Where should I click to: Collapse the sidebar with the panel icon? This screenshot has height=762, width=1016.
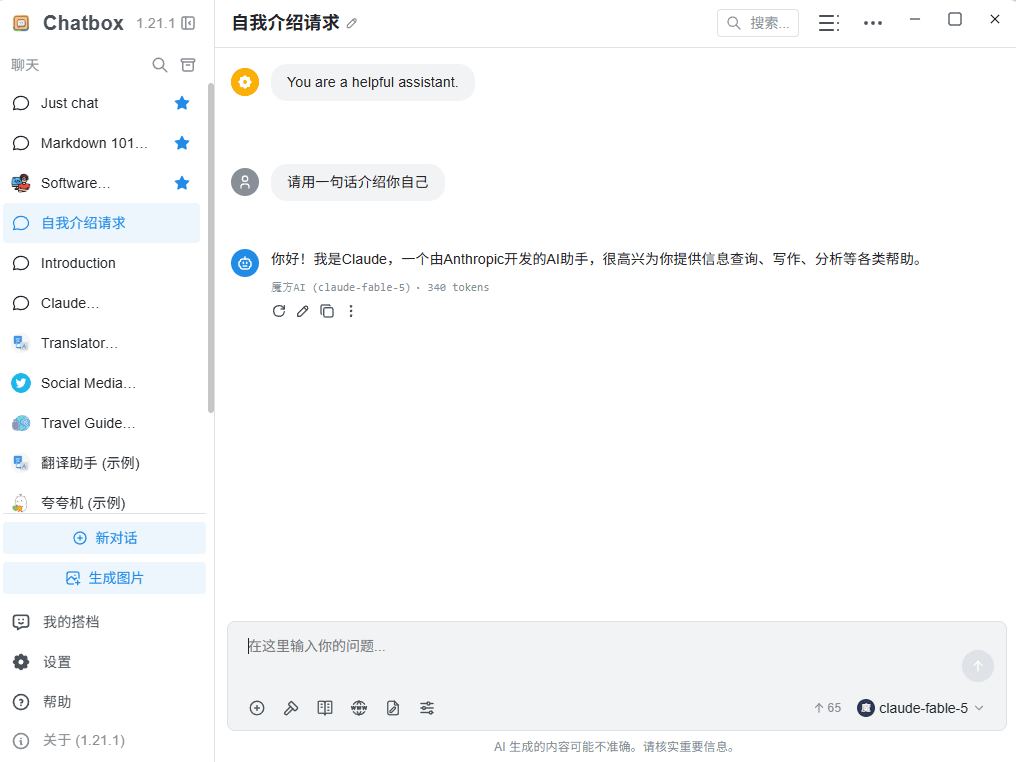[x=188, y=23]
